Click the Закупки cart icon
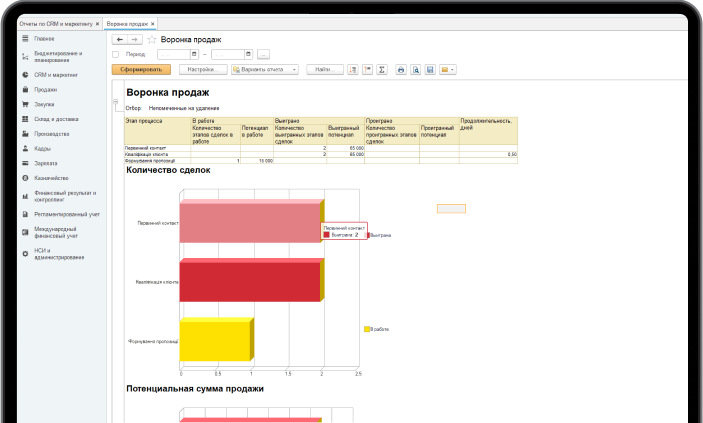The height and width of the screenshot is (423, 703). [x=25, y=105]
